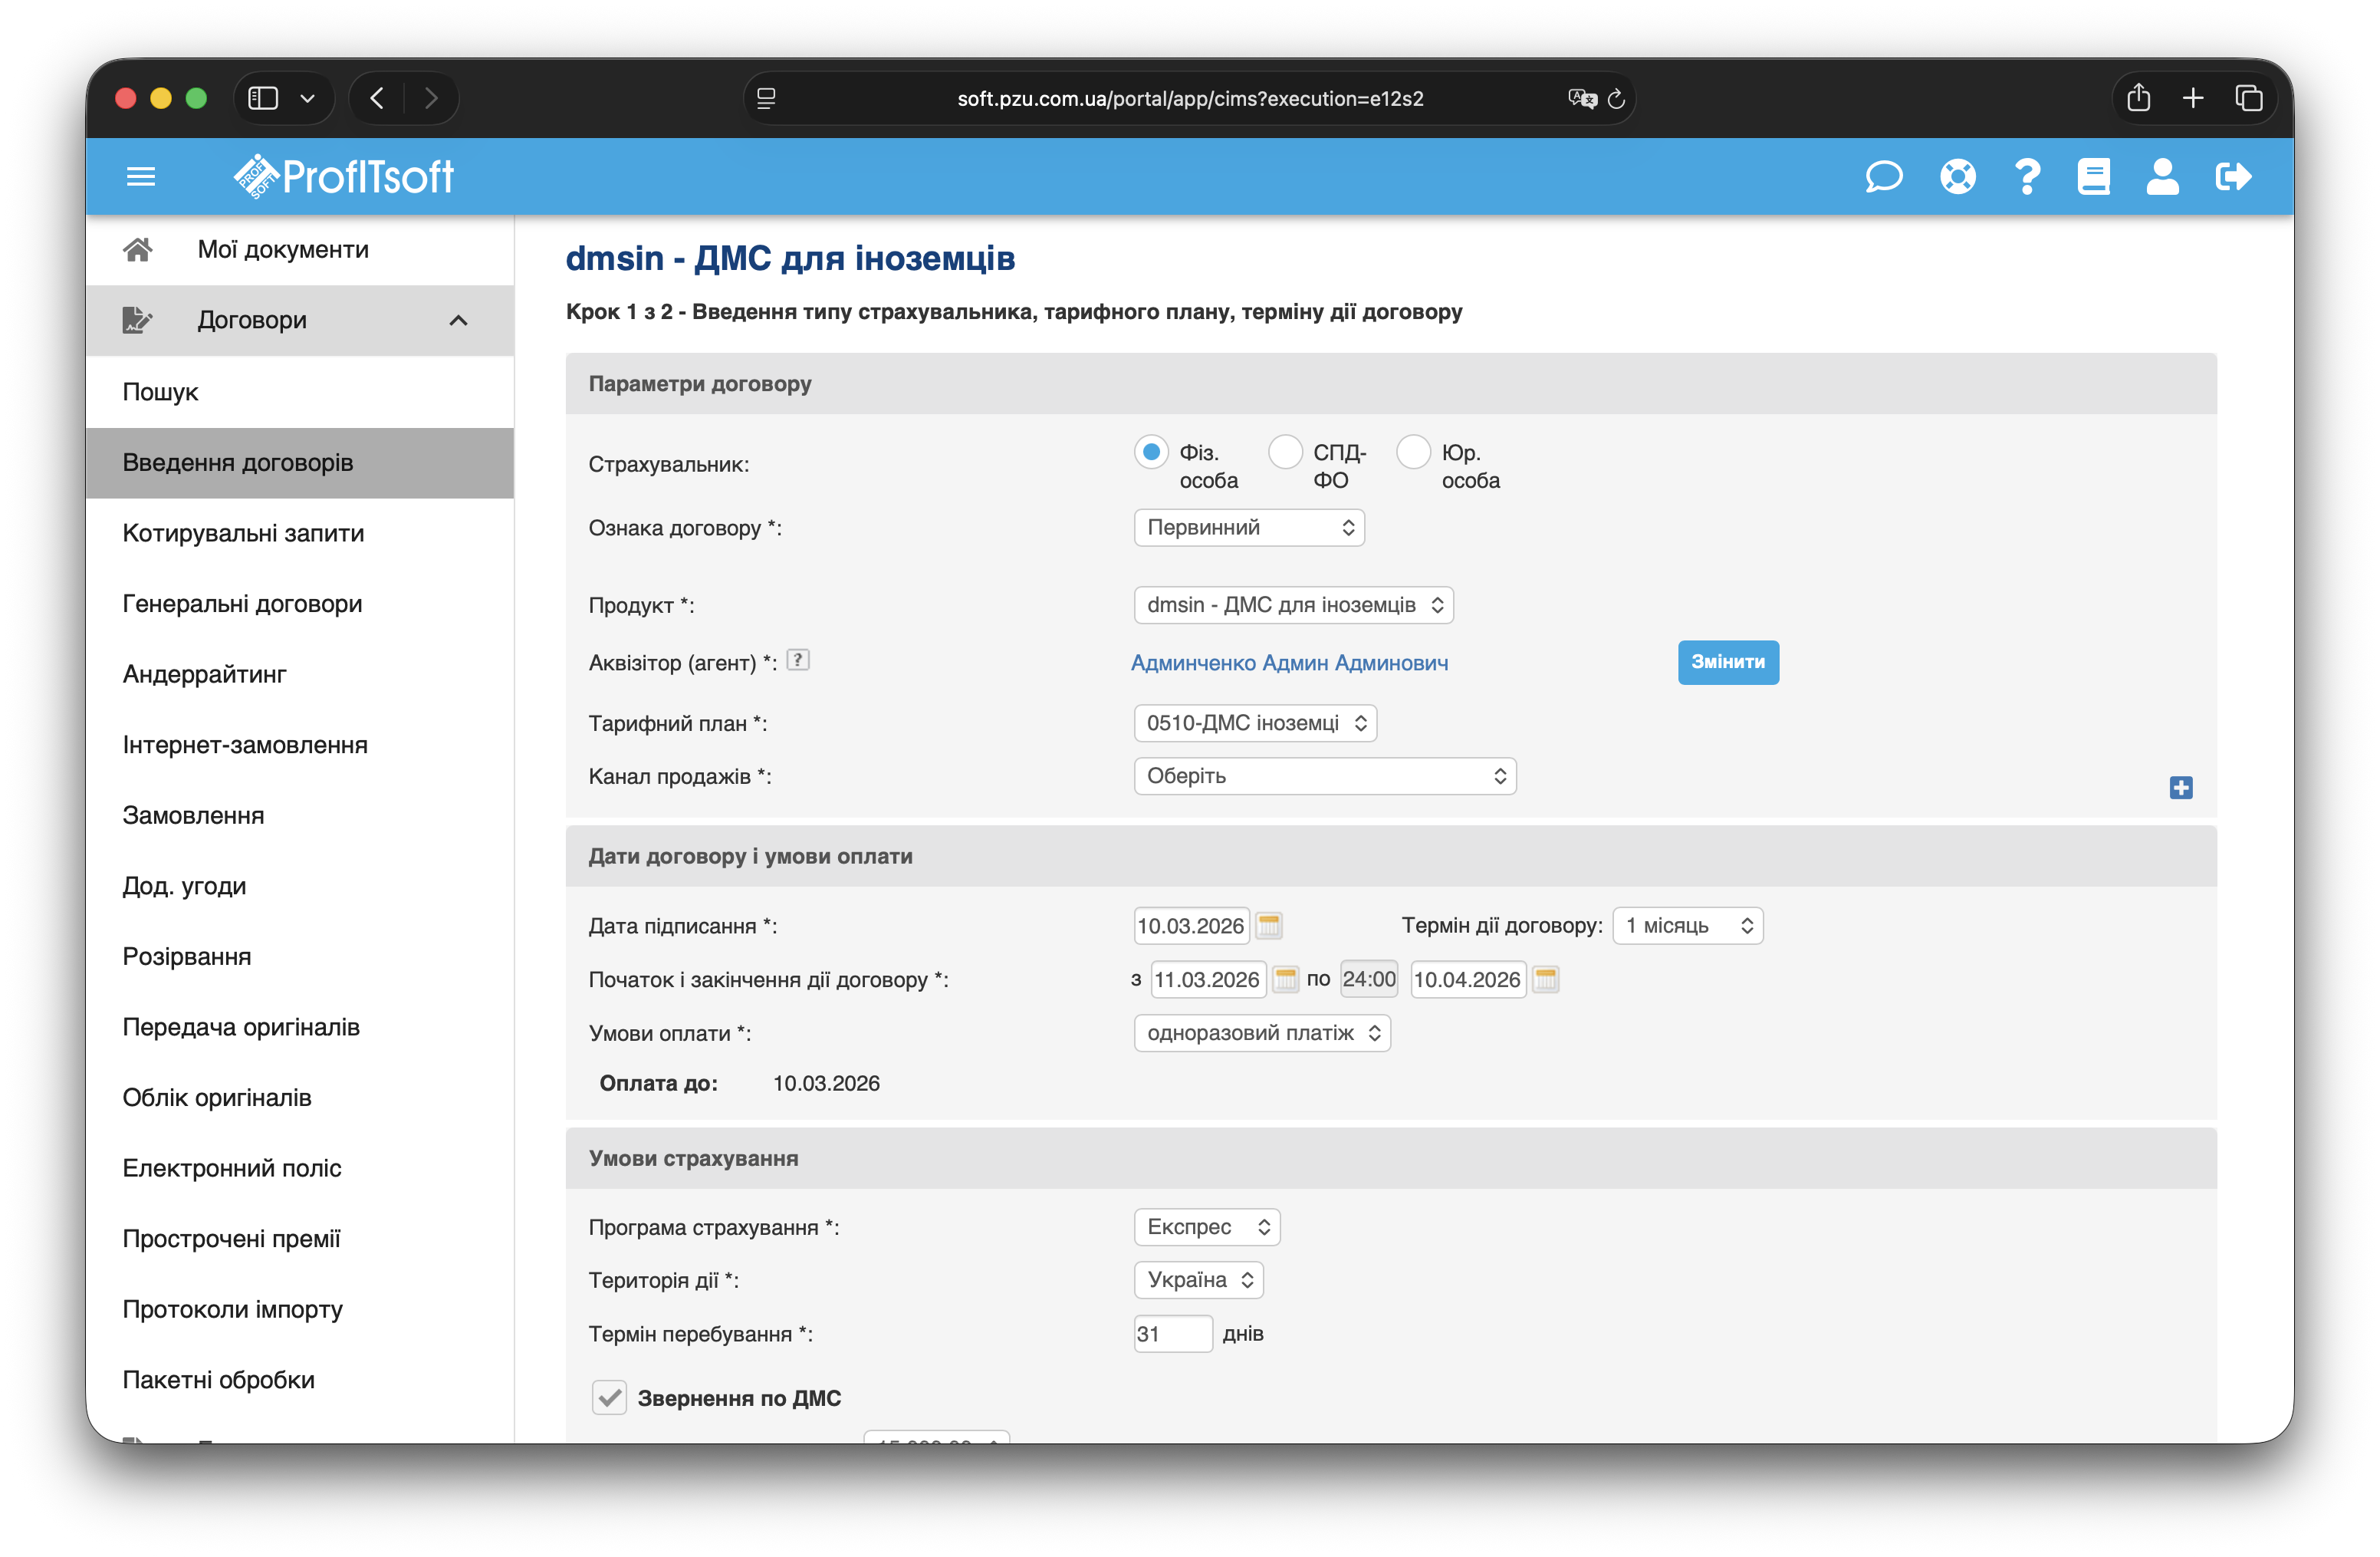Open the user profile icon
The width and height of the screenshot is (2380, 1557).
point(2162,177)
